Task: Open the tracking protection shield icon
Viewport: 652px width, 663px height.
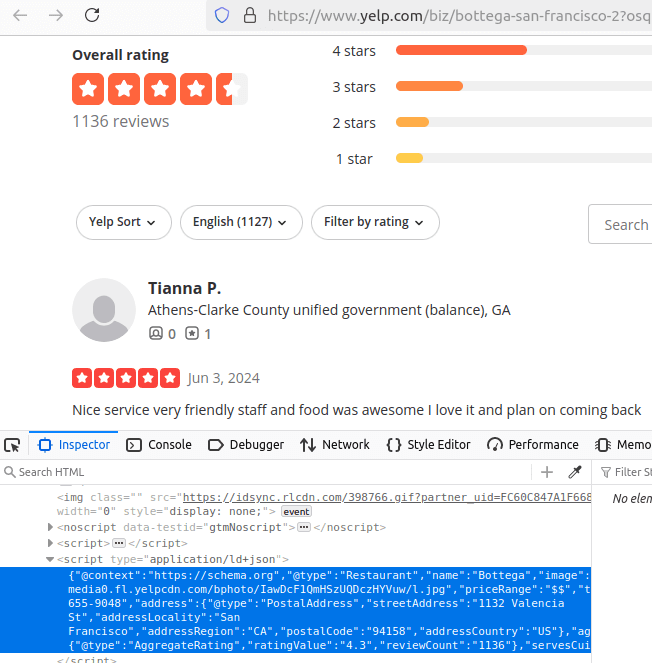Action: click(222, 16)
